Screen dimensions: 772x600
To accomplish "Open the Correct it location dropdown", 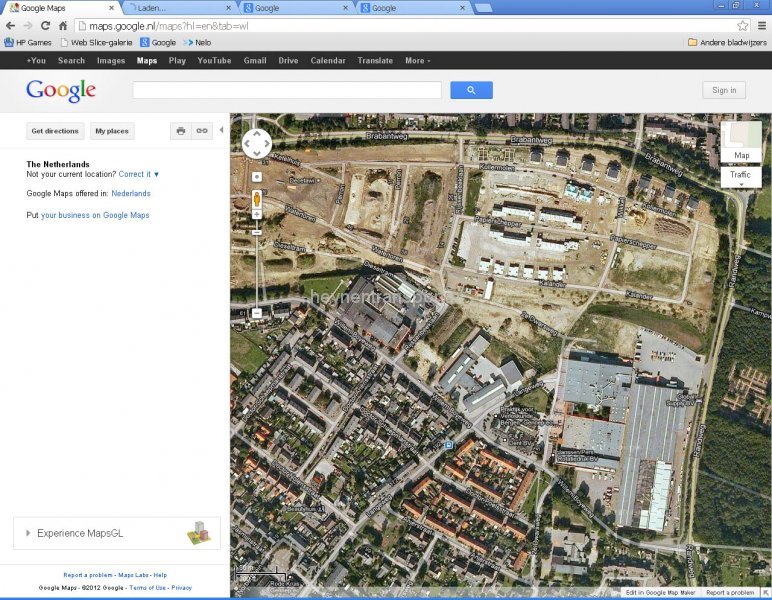I will 139,174.
